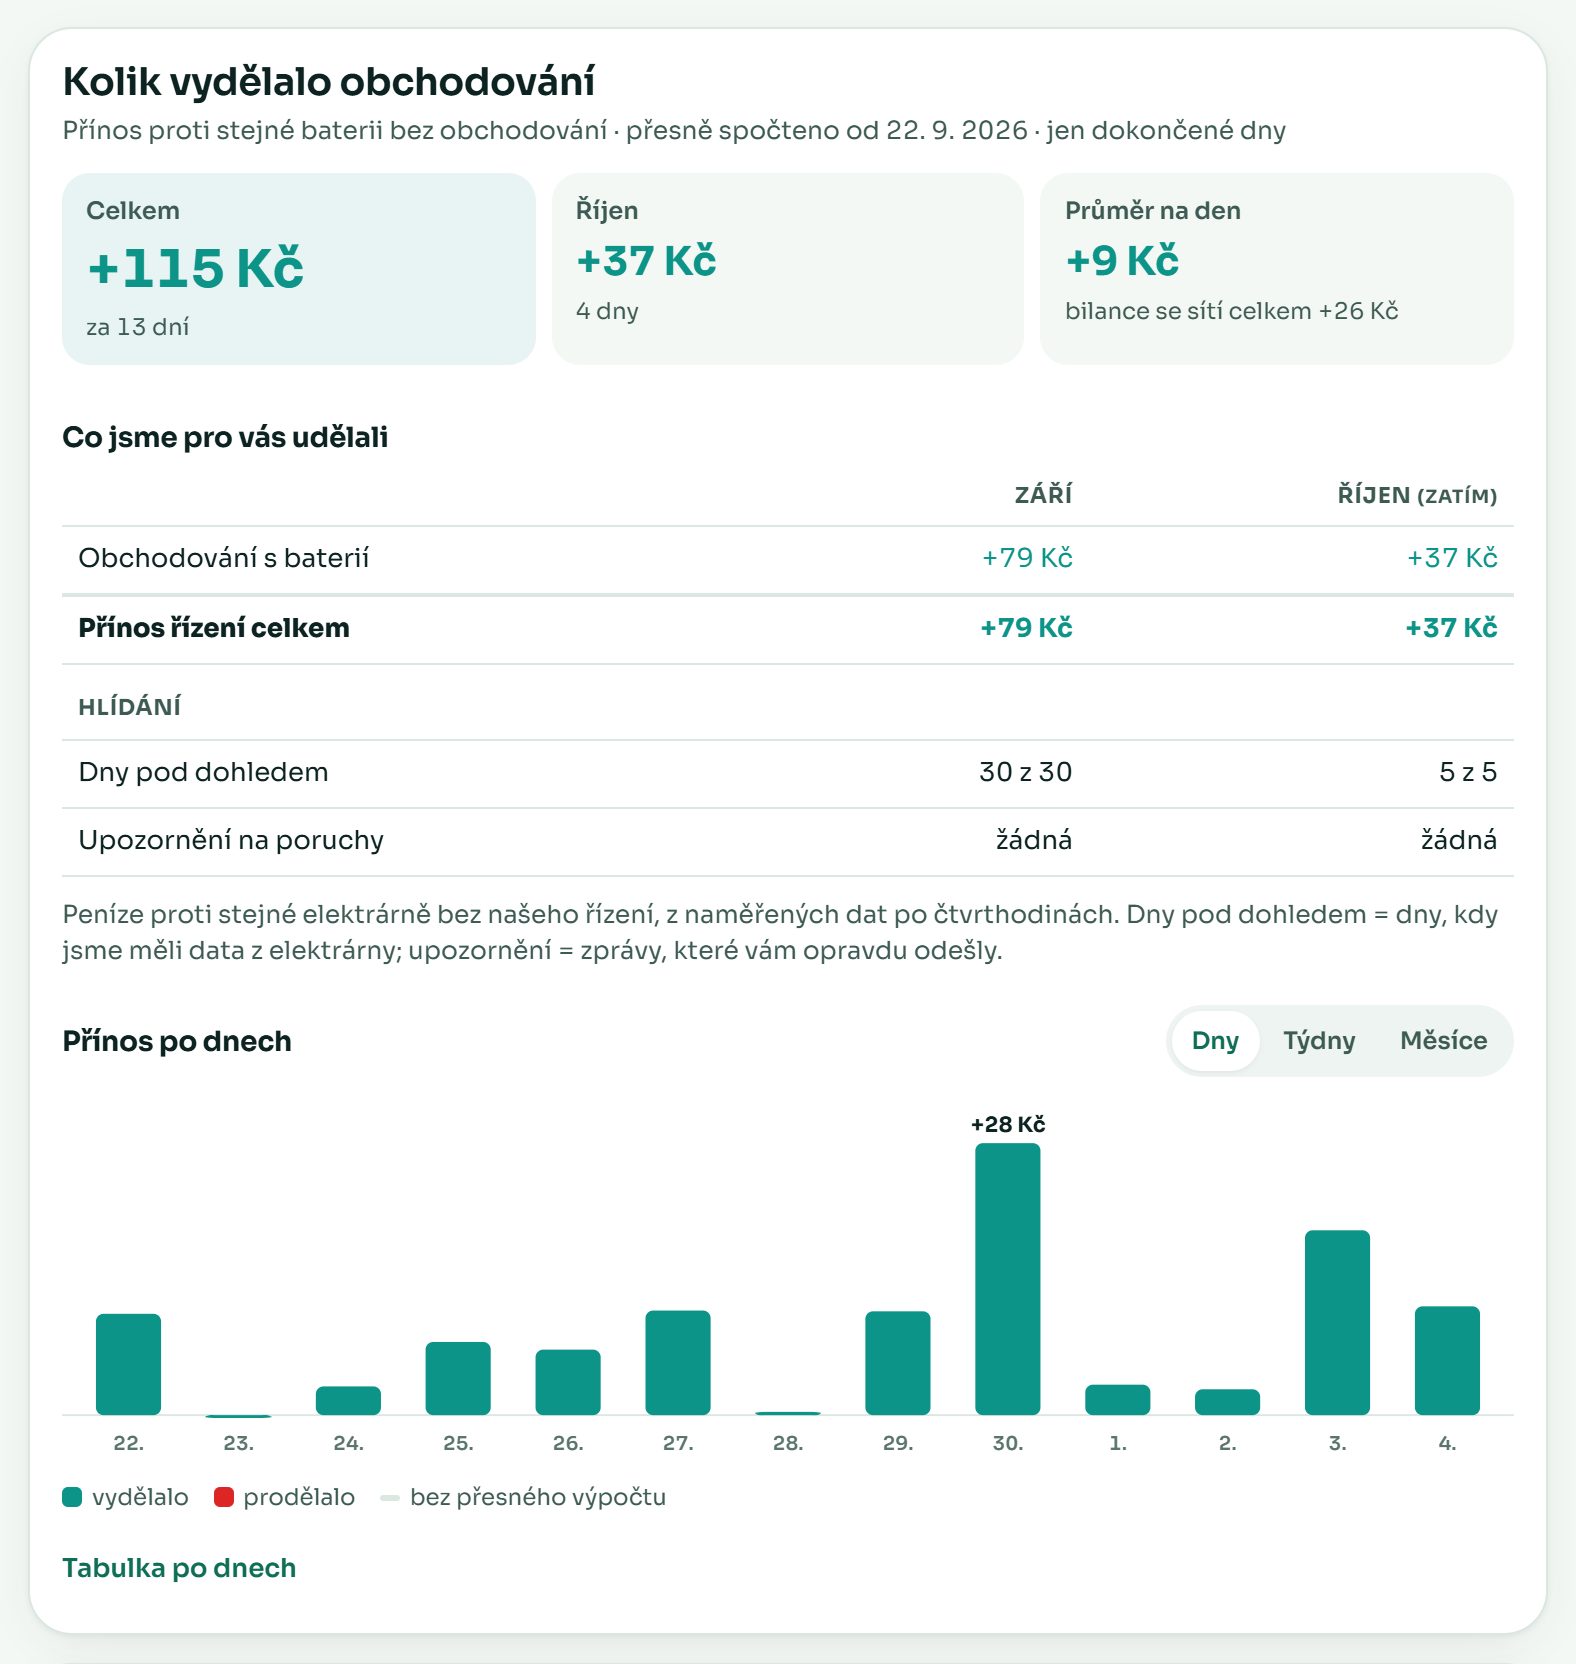
Task: Click the "Kolik vydělalo obchodování" heading
Action: pyautogui.click(x=329, y=82)
